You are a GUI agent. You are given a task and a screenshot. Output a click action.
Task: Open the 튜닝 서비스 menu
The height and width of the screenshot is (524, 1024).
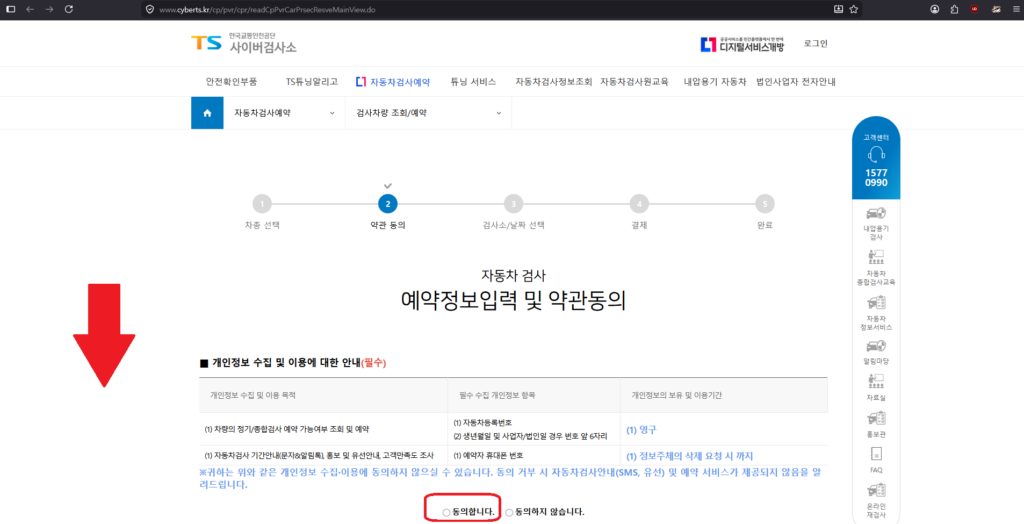point(473,82)
